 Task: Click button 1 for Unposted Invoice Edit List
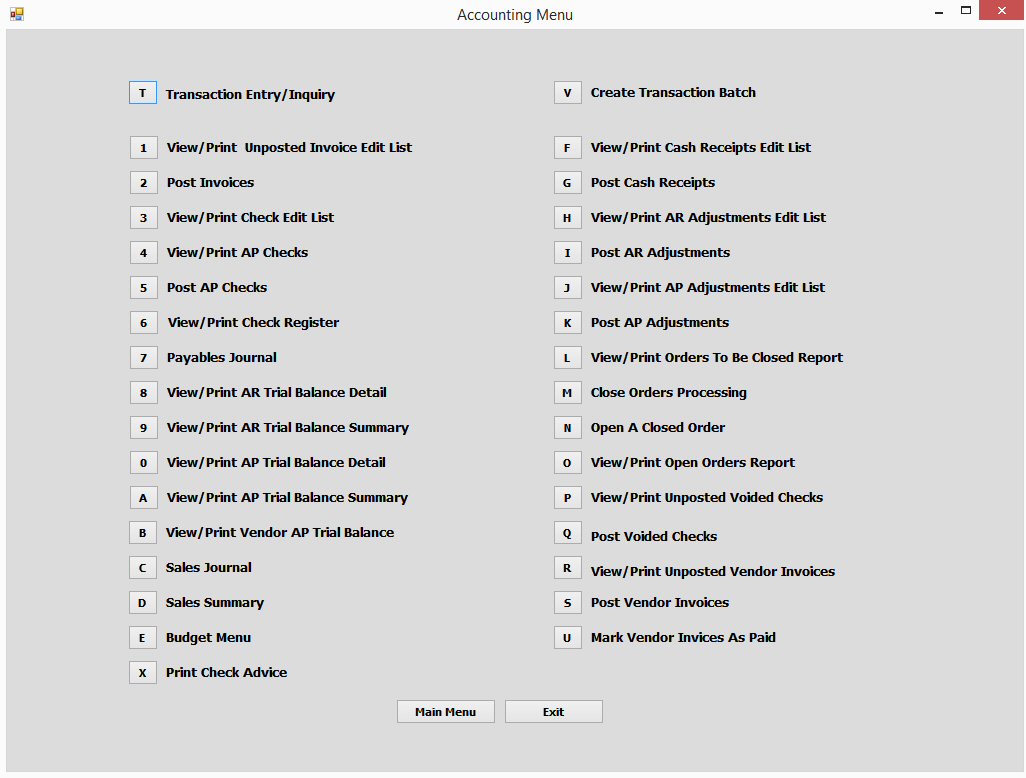[x=143, y=148]
